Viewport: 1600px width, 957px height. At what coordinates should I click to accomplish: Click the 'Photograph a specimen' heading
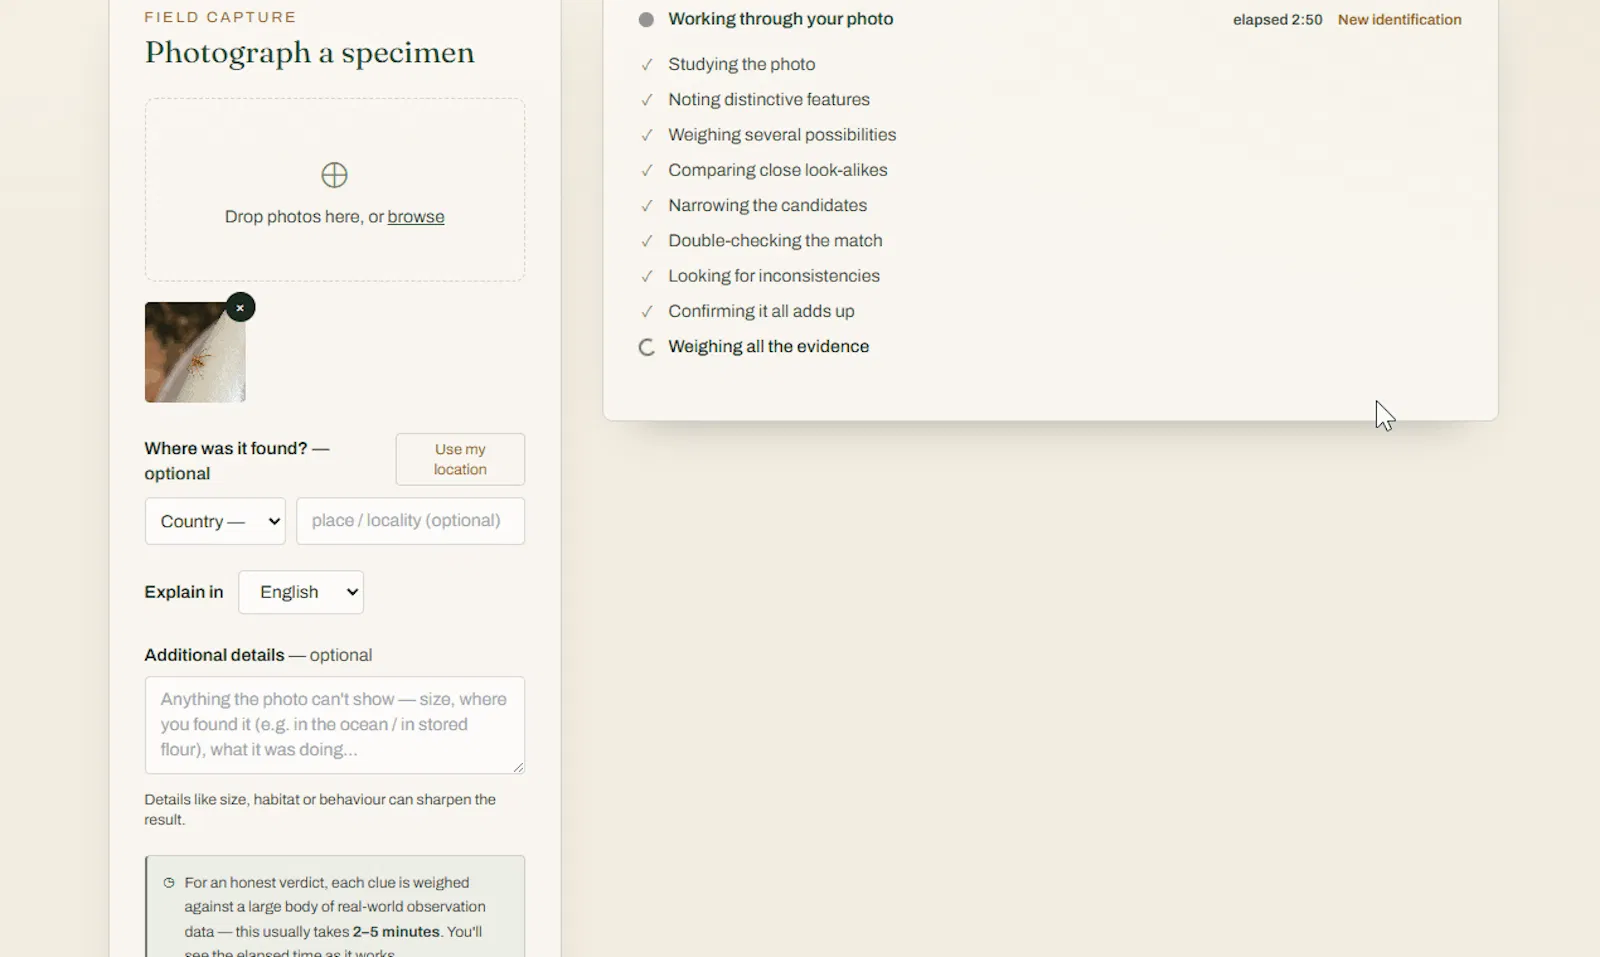coord(310,53)
